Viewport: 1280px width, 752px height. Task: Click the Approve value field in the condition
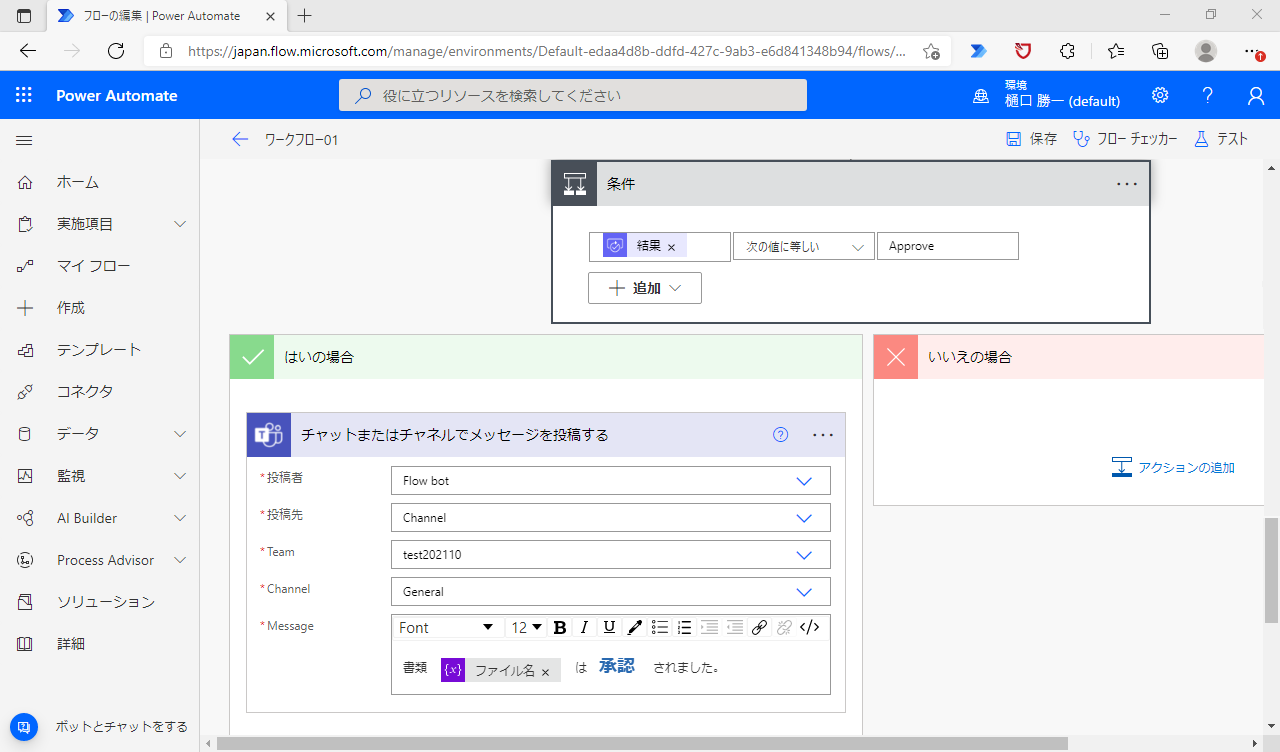click(x=947, y=246)
